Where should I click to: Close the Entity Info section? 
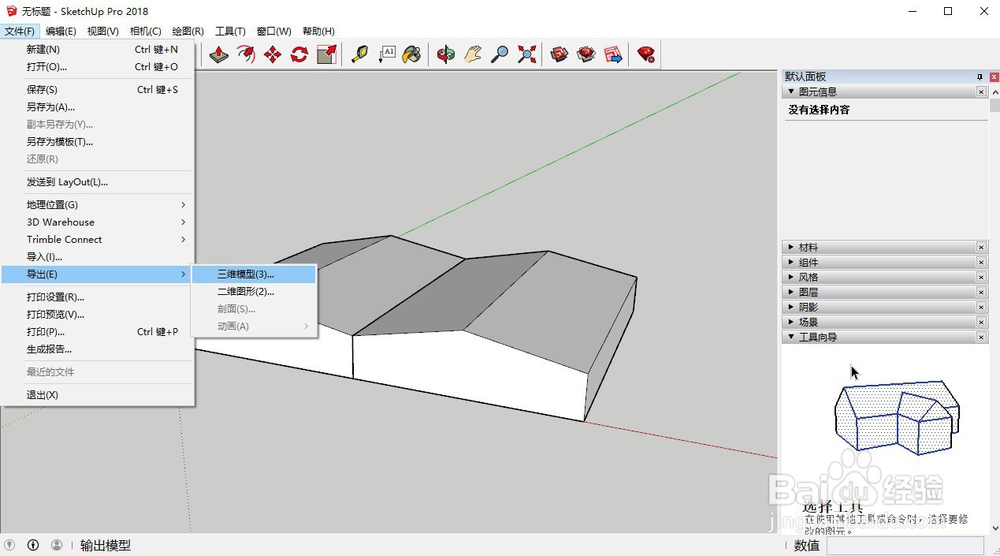point(982,92)
